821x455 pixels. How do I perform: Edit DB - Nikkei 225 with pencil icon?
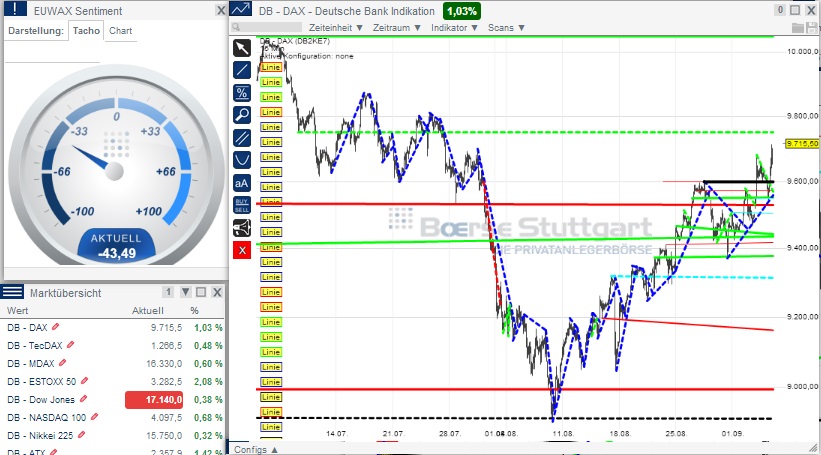[81, 435]
